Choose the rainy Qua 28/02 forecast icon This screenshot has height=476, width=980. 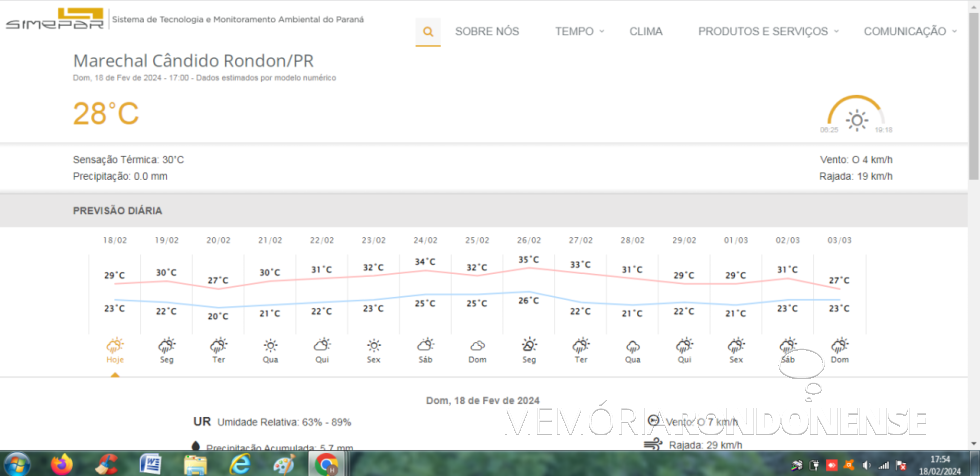coord(632,345)
